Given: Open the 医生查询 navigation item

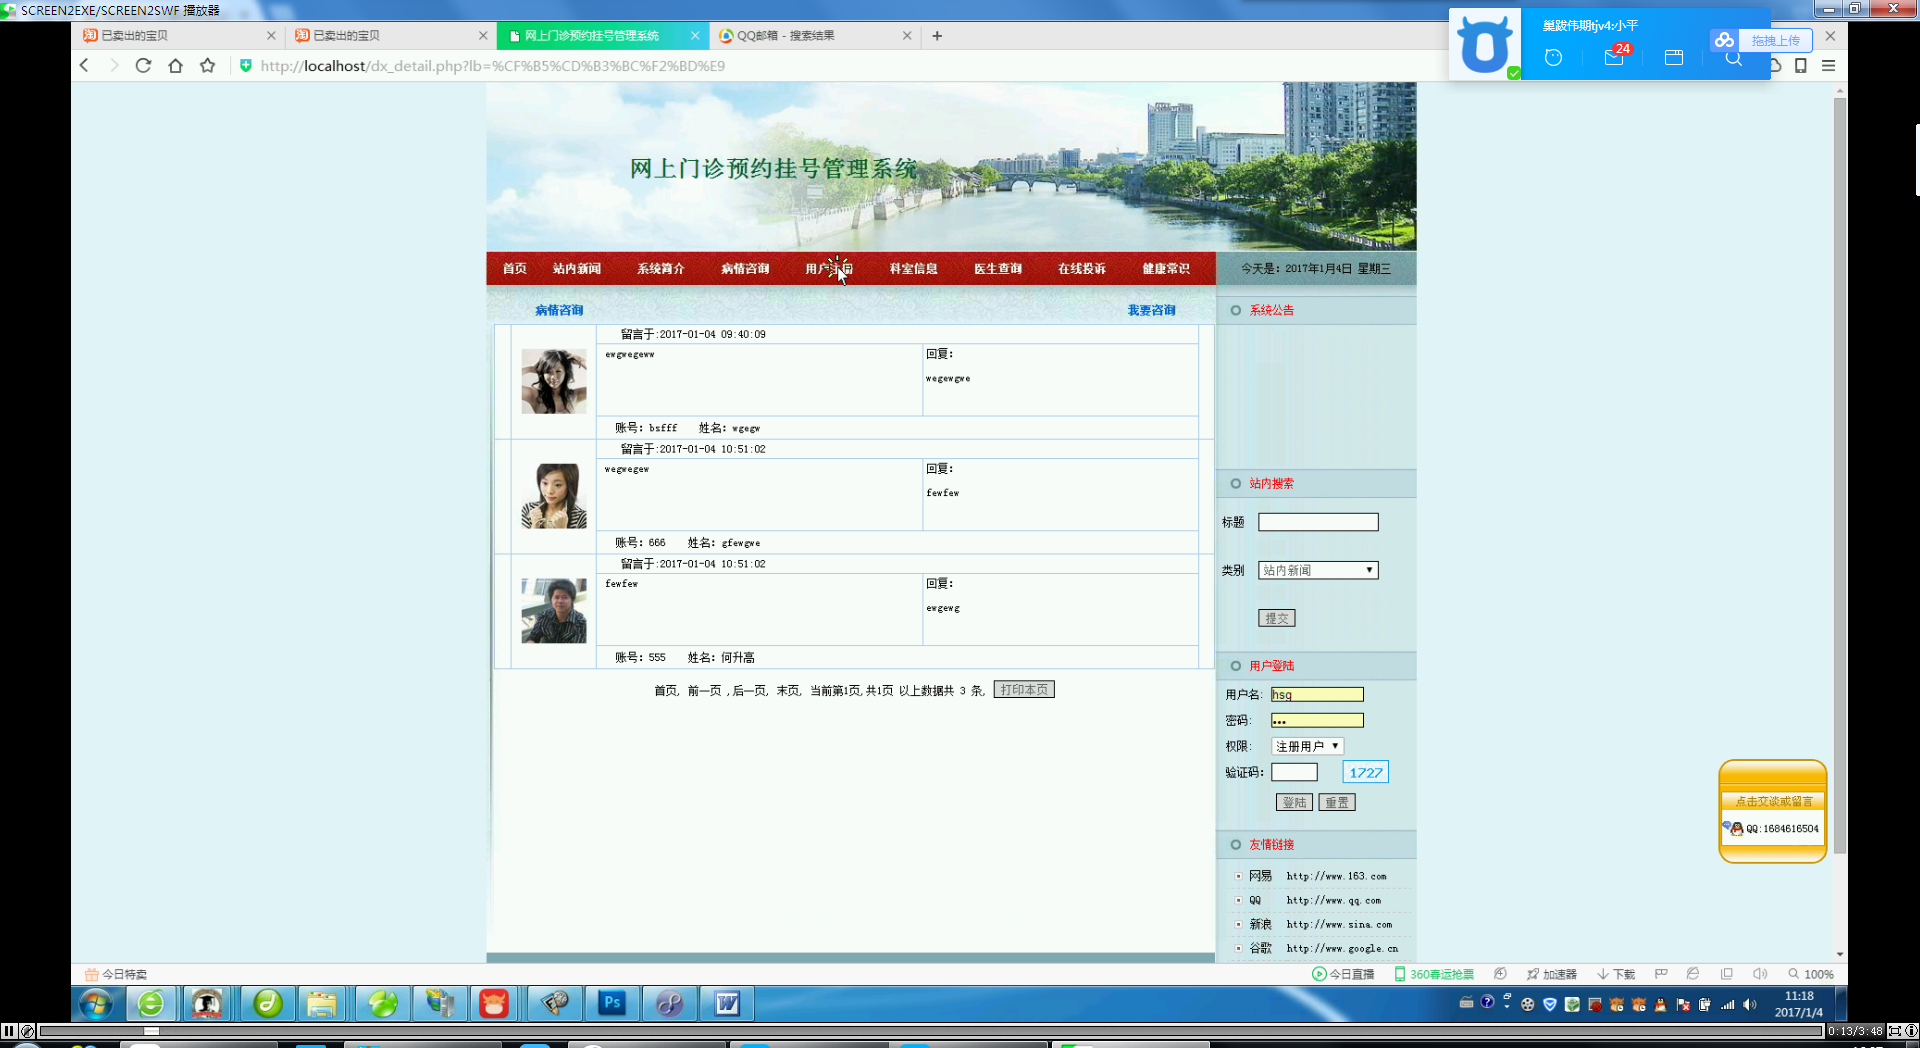Looking at the screenshot, I should point(998,268).
